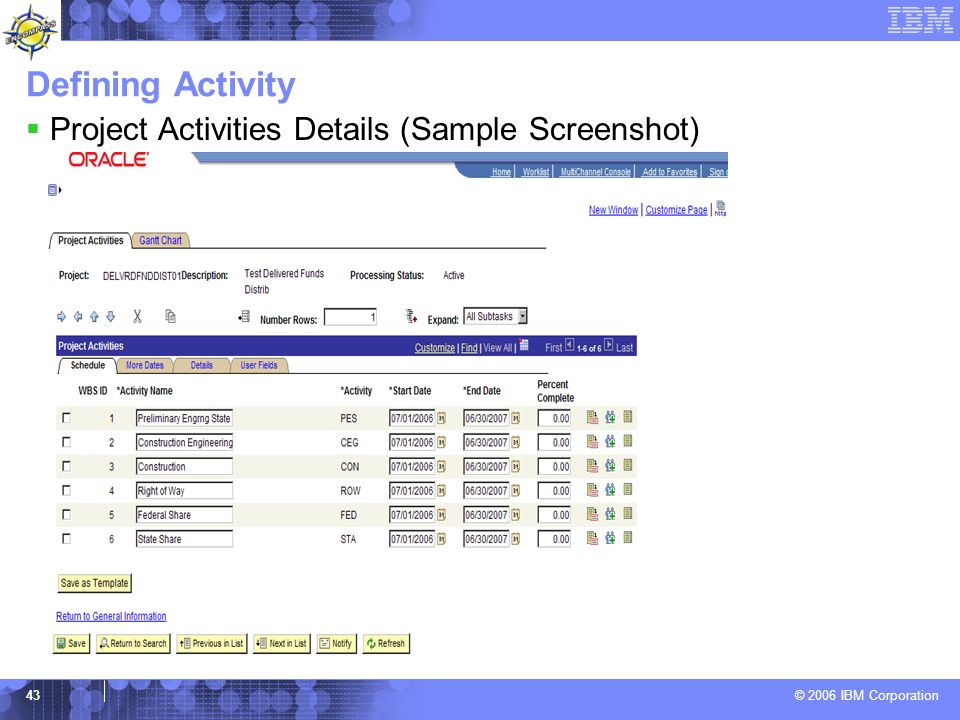
Task: Click the http copy URL icon
Action: [x=721, y=209]
